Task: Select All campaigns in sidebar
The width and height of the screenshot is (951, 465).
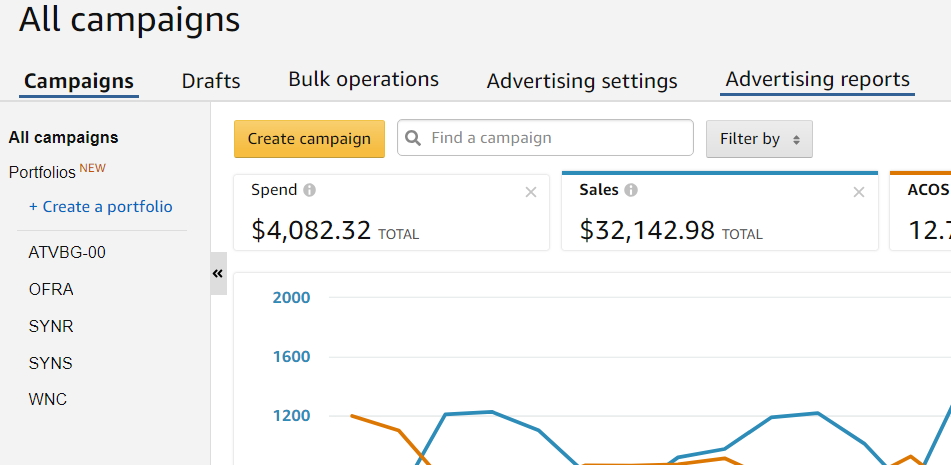Action: pos(63,138)
